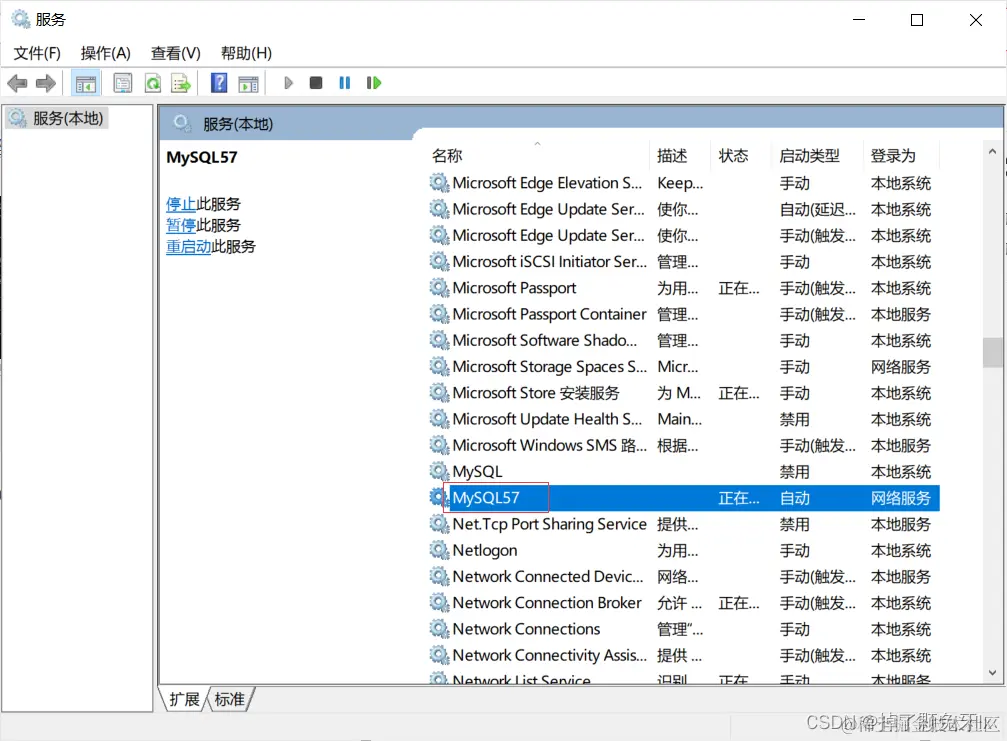The image size is (1007, 741).
Task: Toggle the show/hide action pane icon
Action: pos(248,83)
